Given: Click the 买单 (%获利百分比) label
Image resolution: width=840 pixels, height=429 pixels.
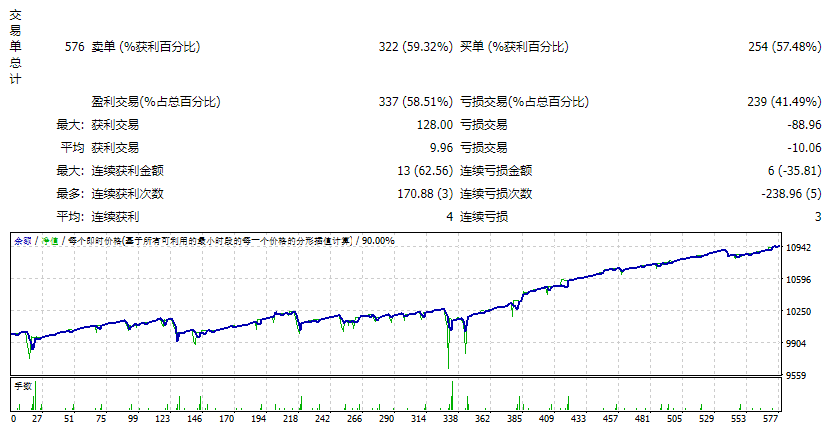Looking at the screenshot, I should tap(514, 47).
